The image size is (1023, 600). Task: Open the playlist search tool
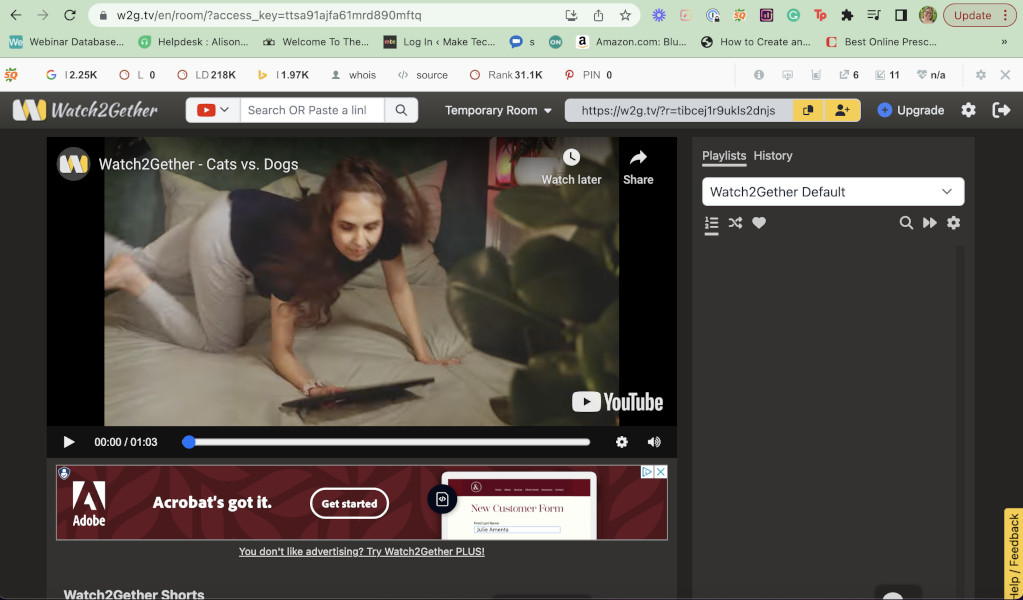906,223
